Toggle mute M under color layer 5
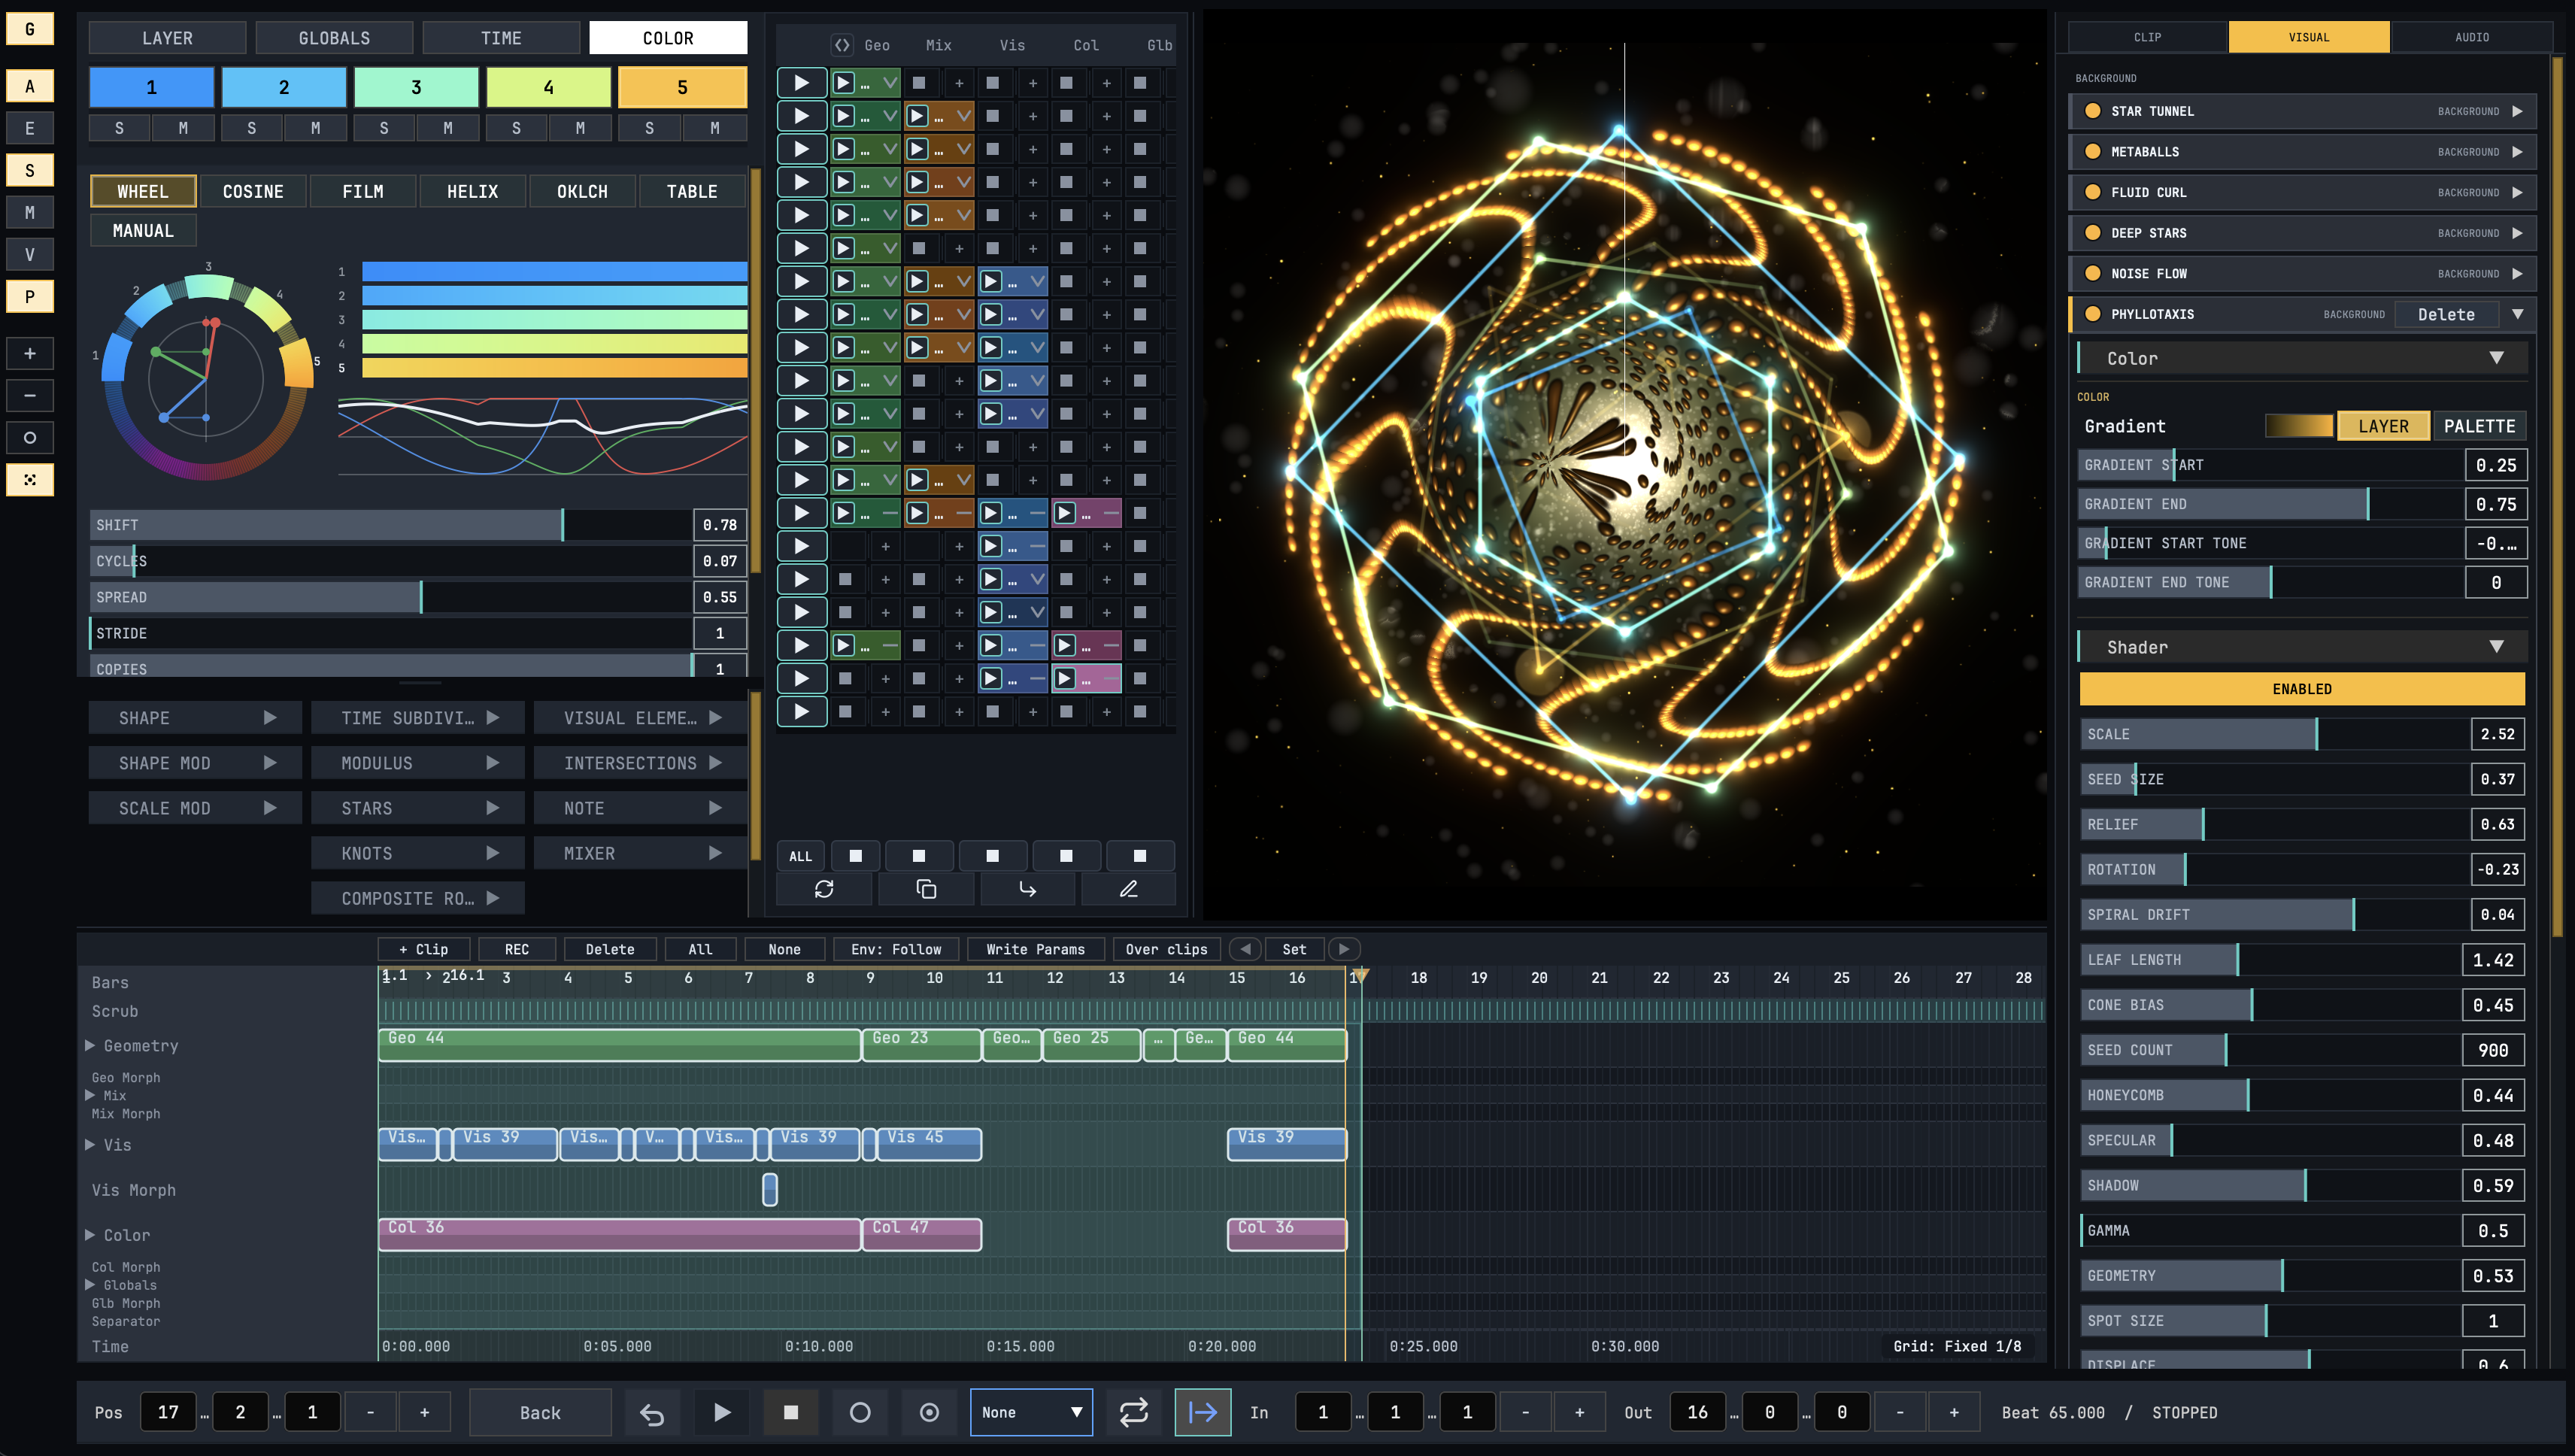Screen dimensions: 2575x1456 pos(714,128)
